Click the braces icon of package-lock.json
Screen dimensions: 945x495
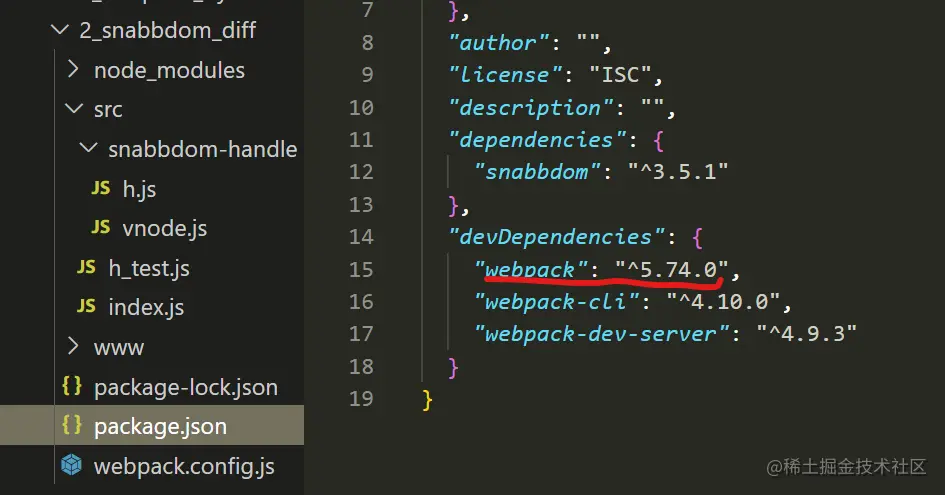point(72,386)
